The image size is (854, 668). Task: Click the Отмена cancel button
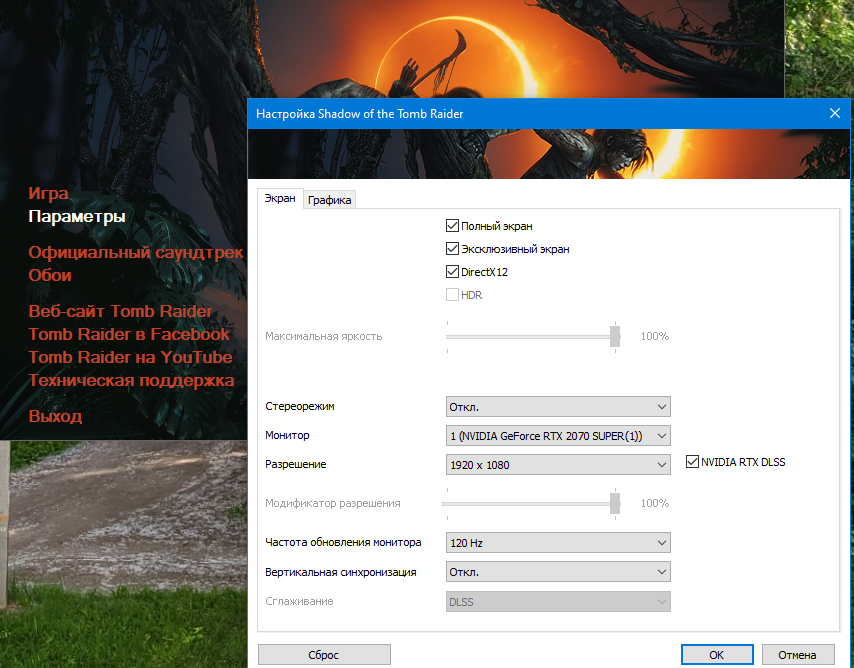(x=797, y=654)
